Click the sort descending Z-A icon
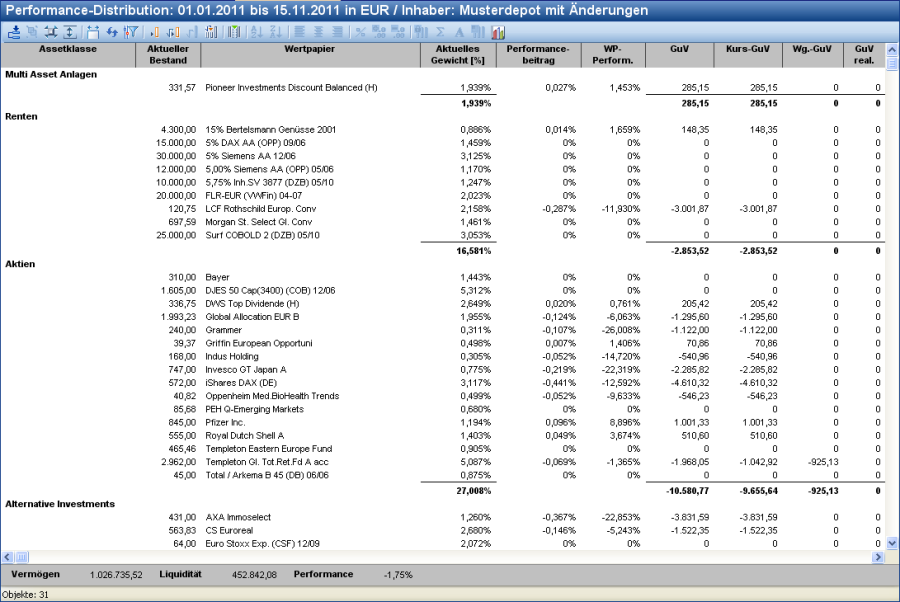900x602 pixels. (x=276, y=31)
